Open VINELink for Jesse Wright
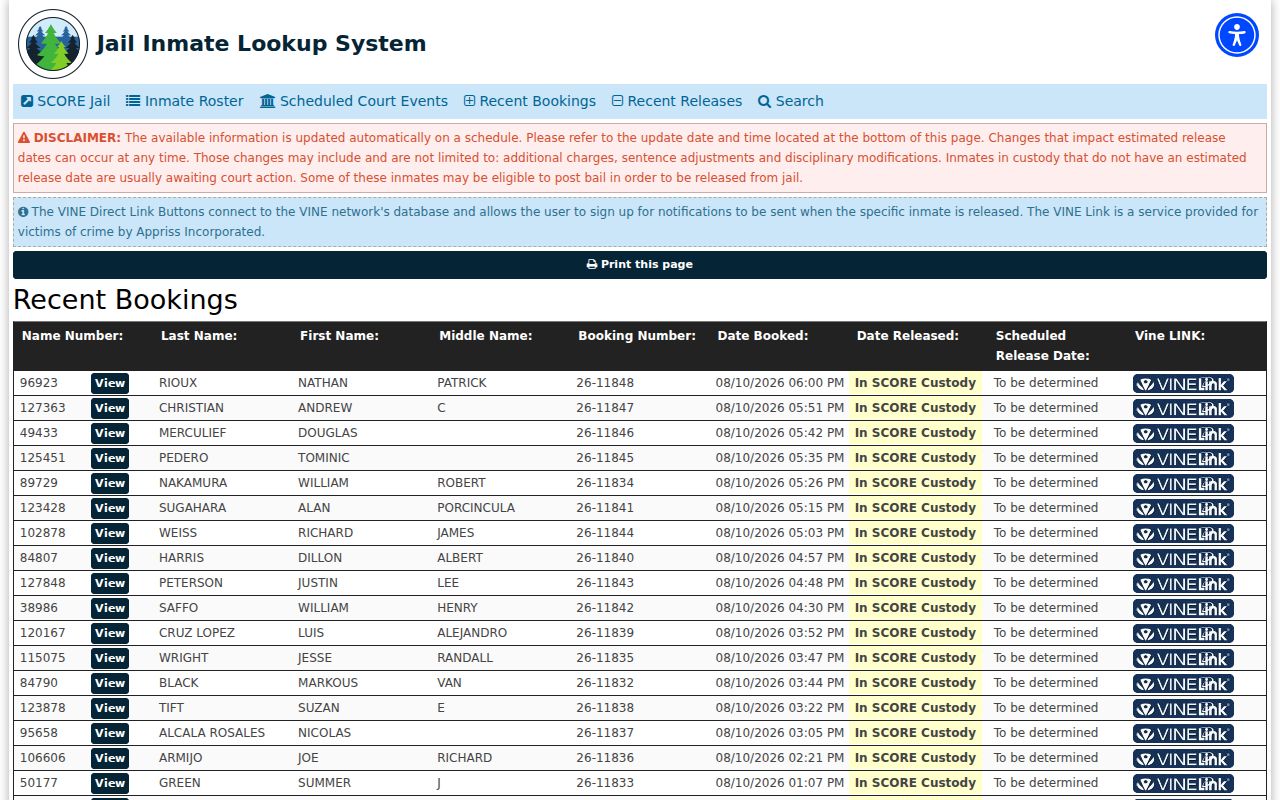 coord(1183,658)
